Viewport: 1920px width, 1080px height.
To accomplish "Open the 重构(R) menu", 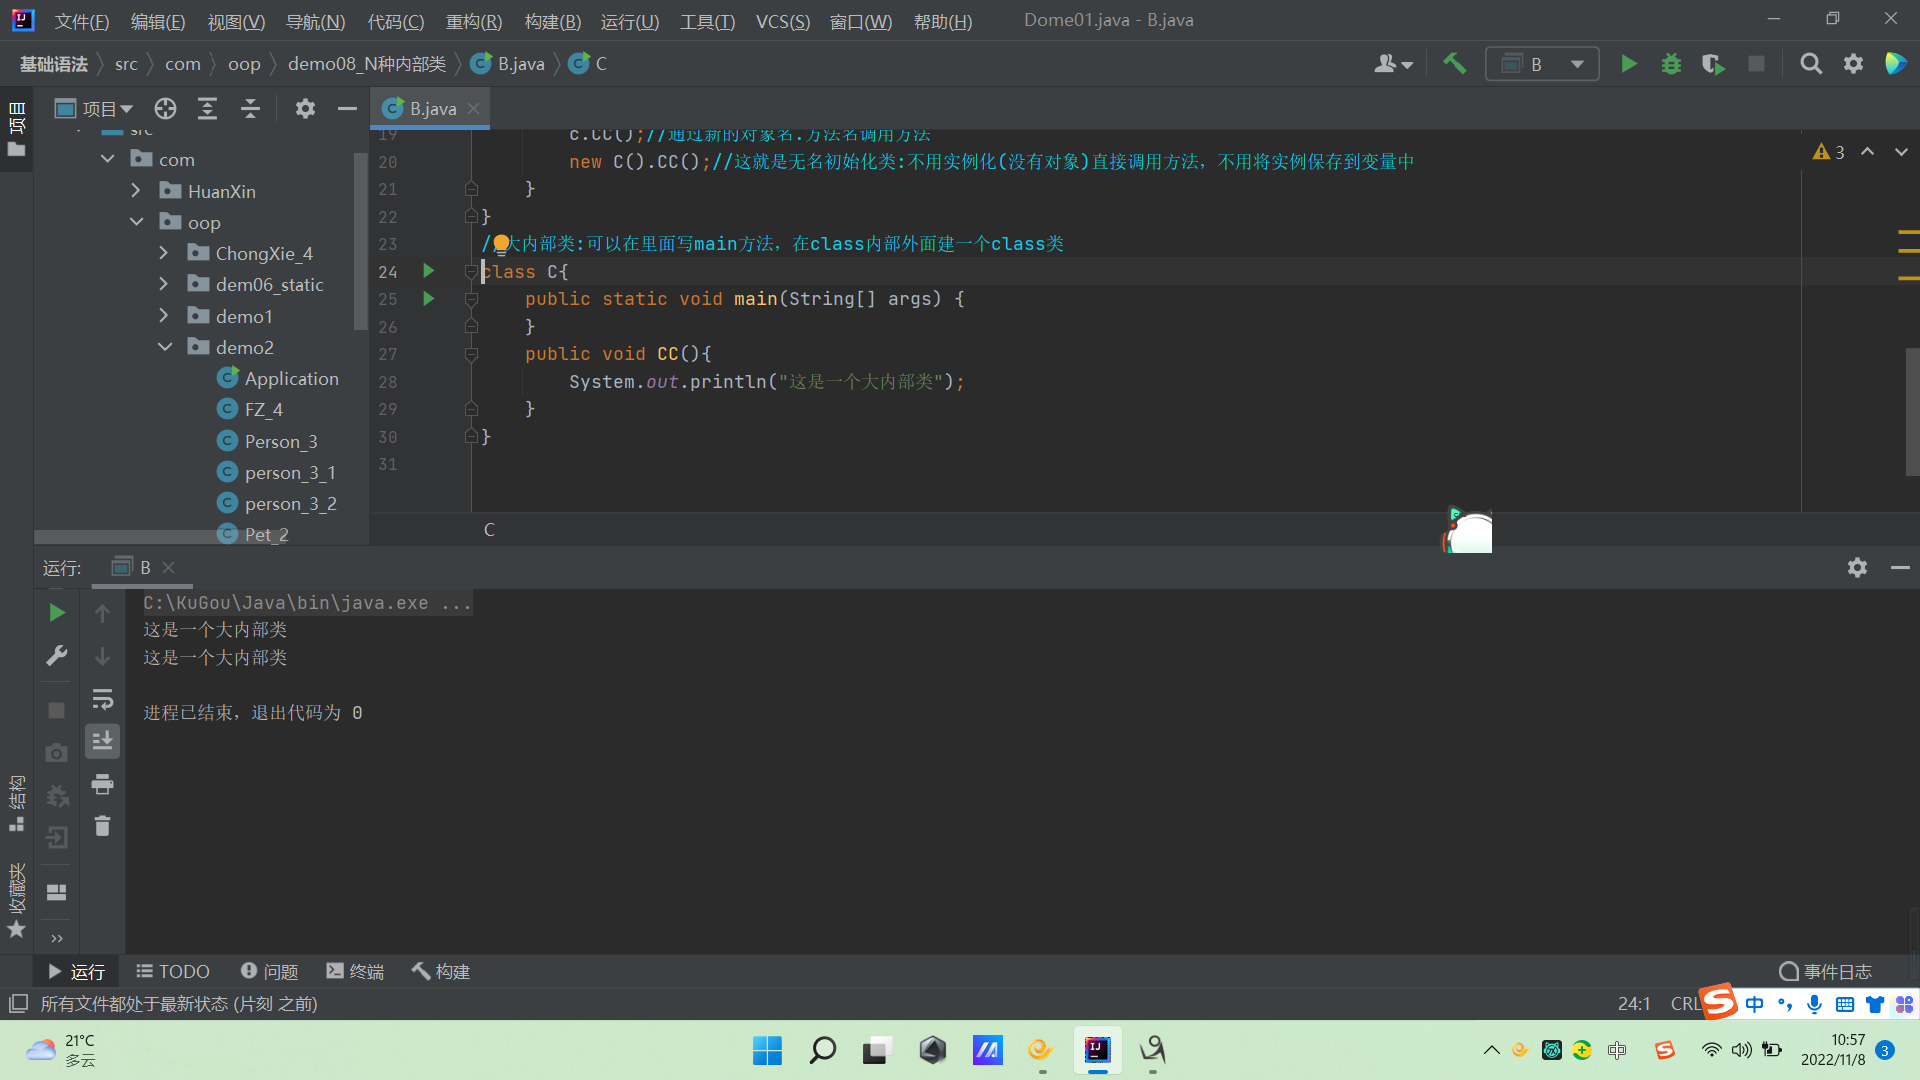I will coord(473,21).
